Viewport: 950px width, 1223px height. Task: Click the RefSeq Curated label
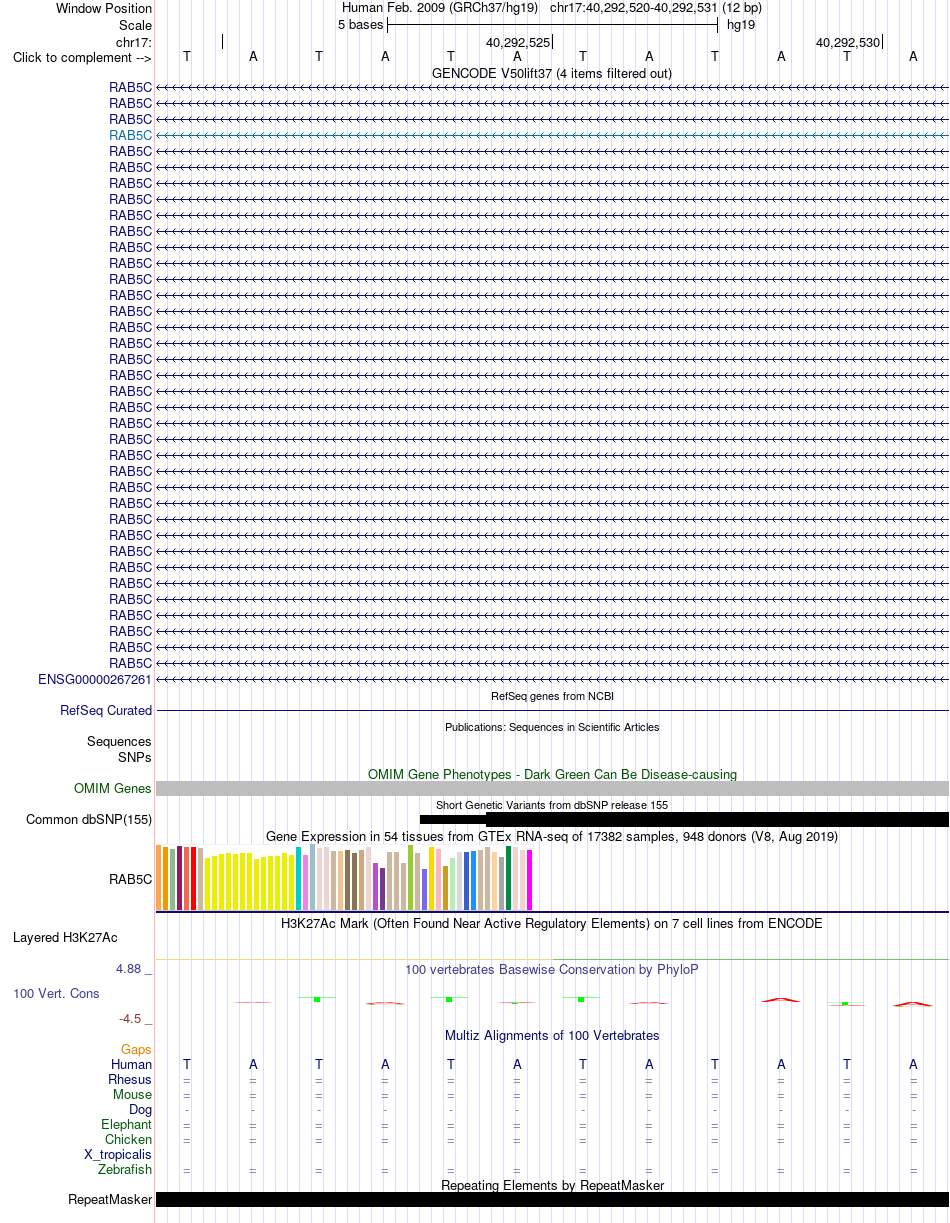coord(106,711)
